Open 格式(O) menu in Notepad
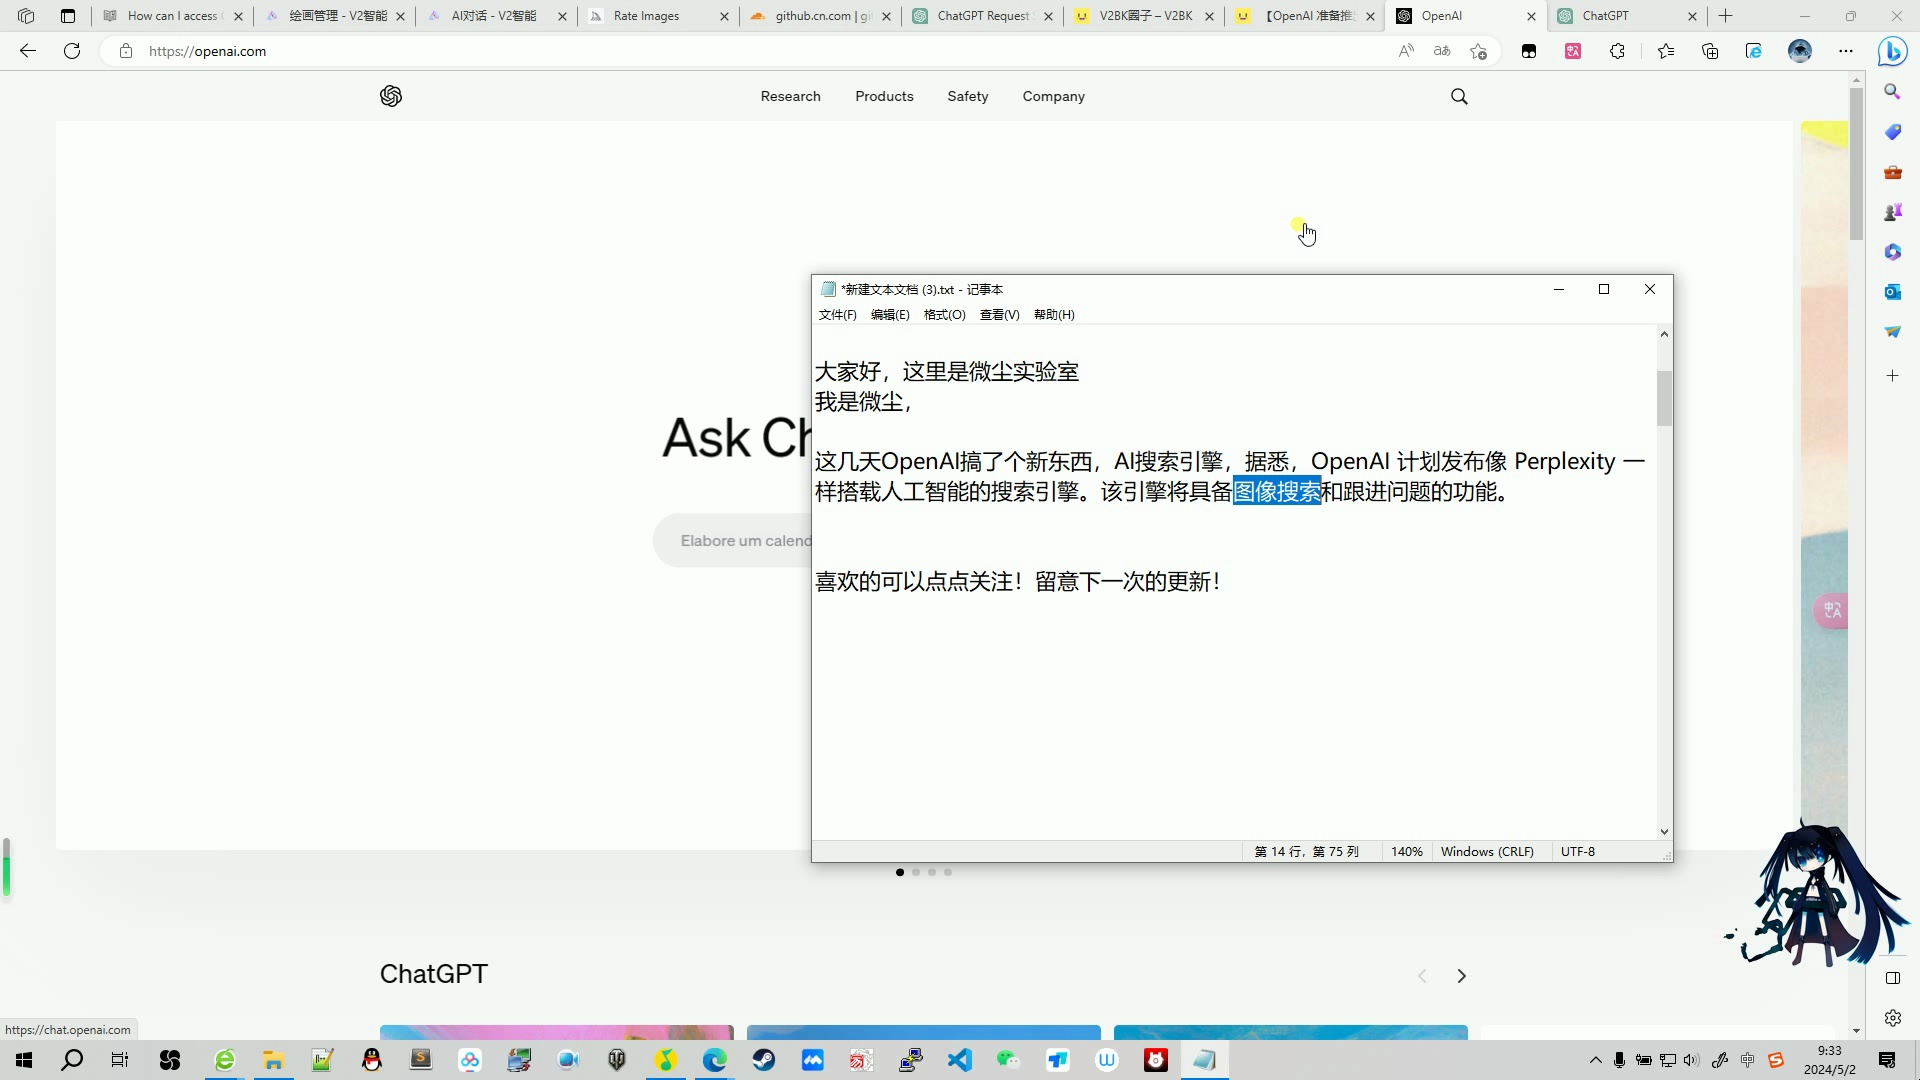Screen dimensions: 1920x1080 (x=944, y=314)
